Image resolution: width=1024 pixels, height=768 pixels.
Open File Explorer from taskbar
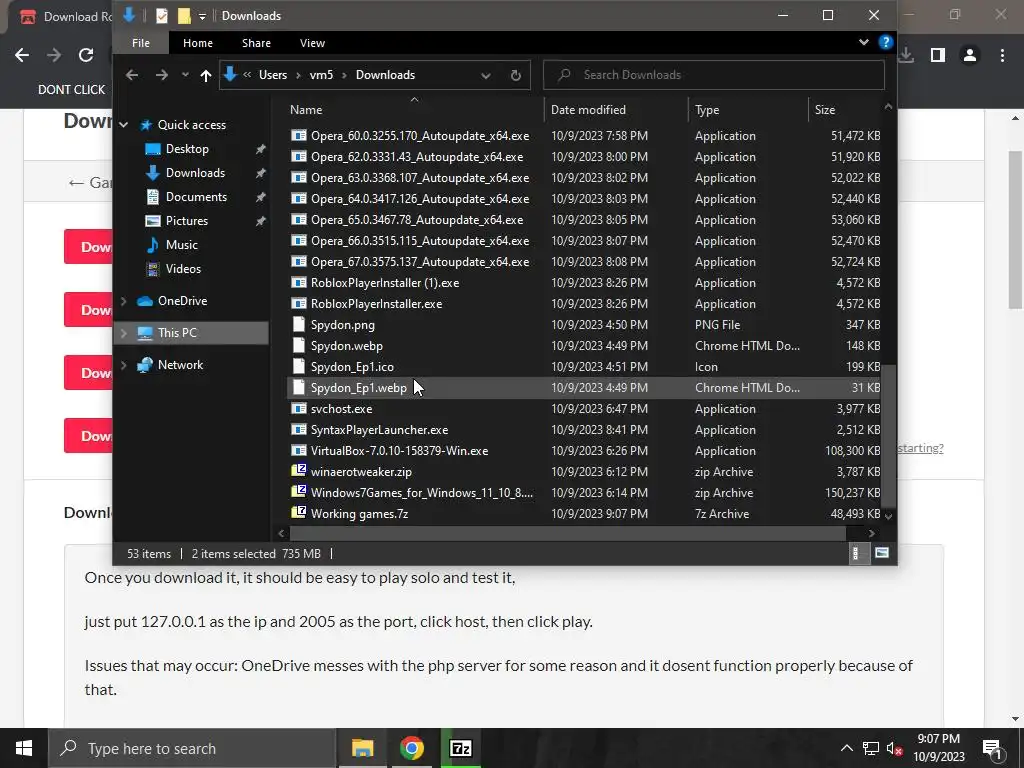(362, 748)
